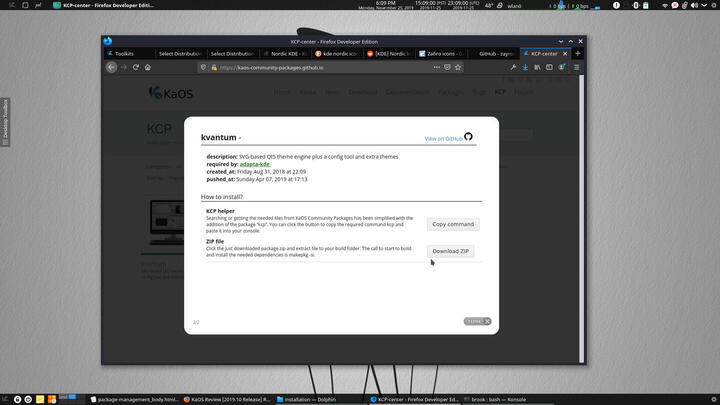Open package-management_body.html taskbar entry
The height and width of the screenshot is (405, 720).
pos(134,399)
